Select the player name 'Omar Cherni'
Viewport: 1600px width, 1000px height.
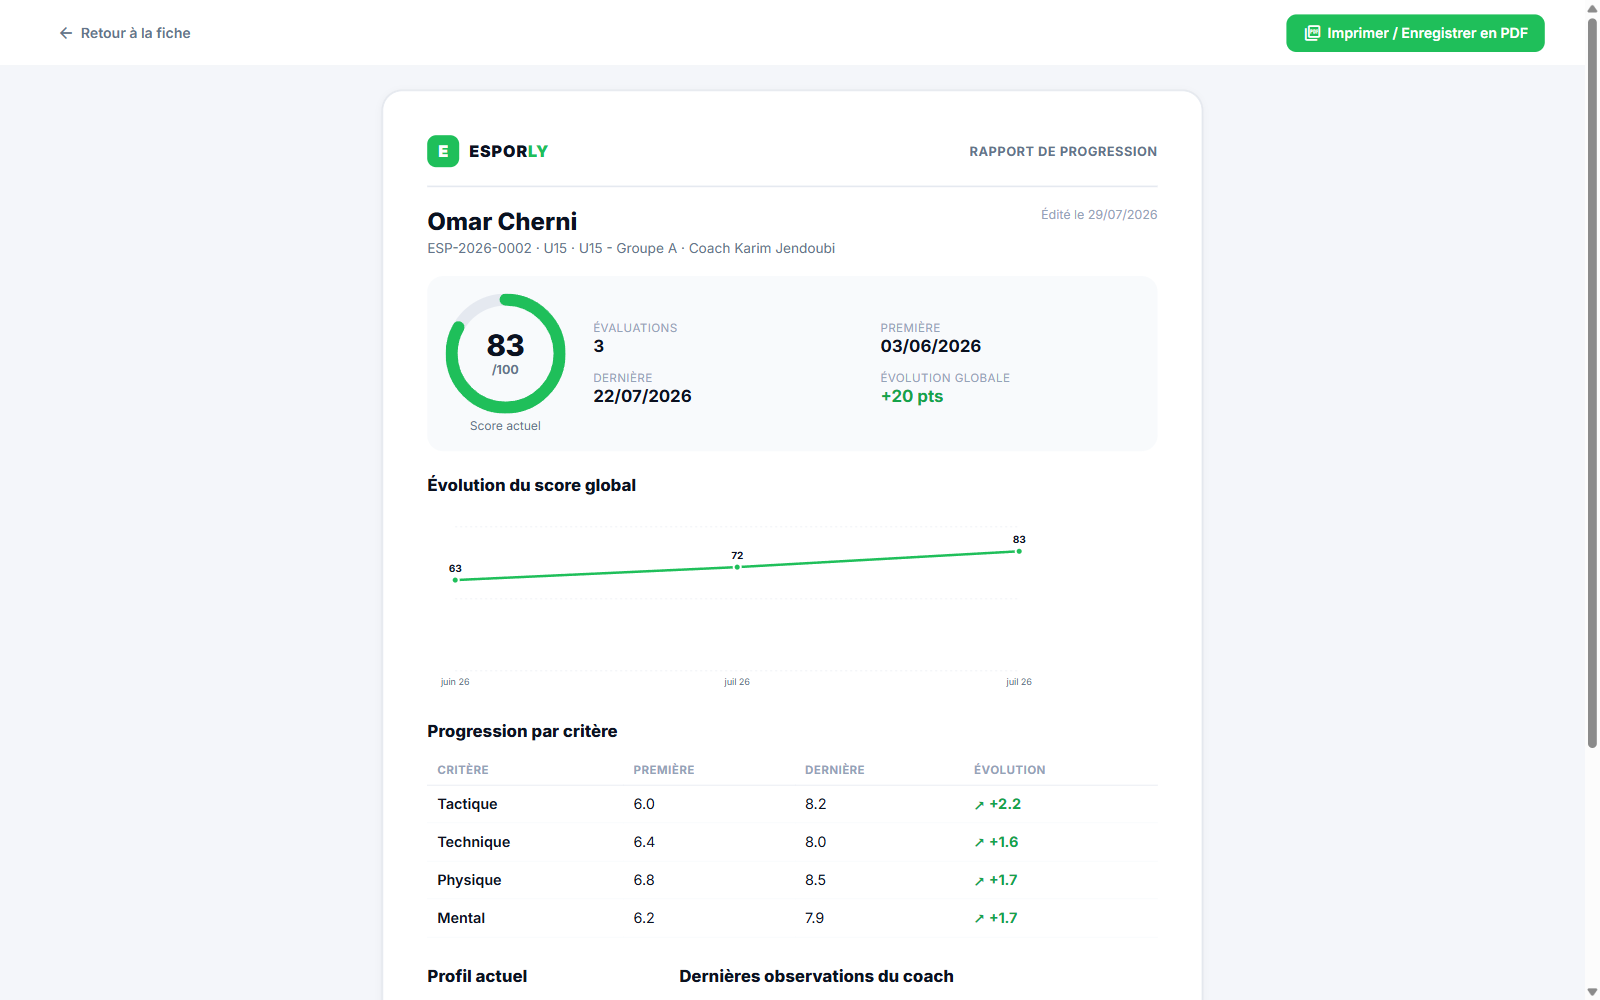point(502,221)
